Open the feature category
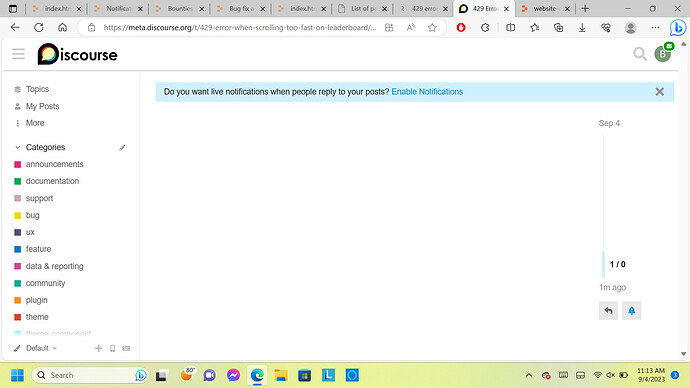Viewport: 690px width, 388px height. (38, 249)
